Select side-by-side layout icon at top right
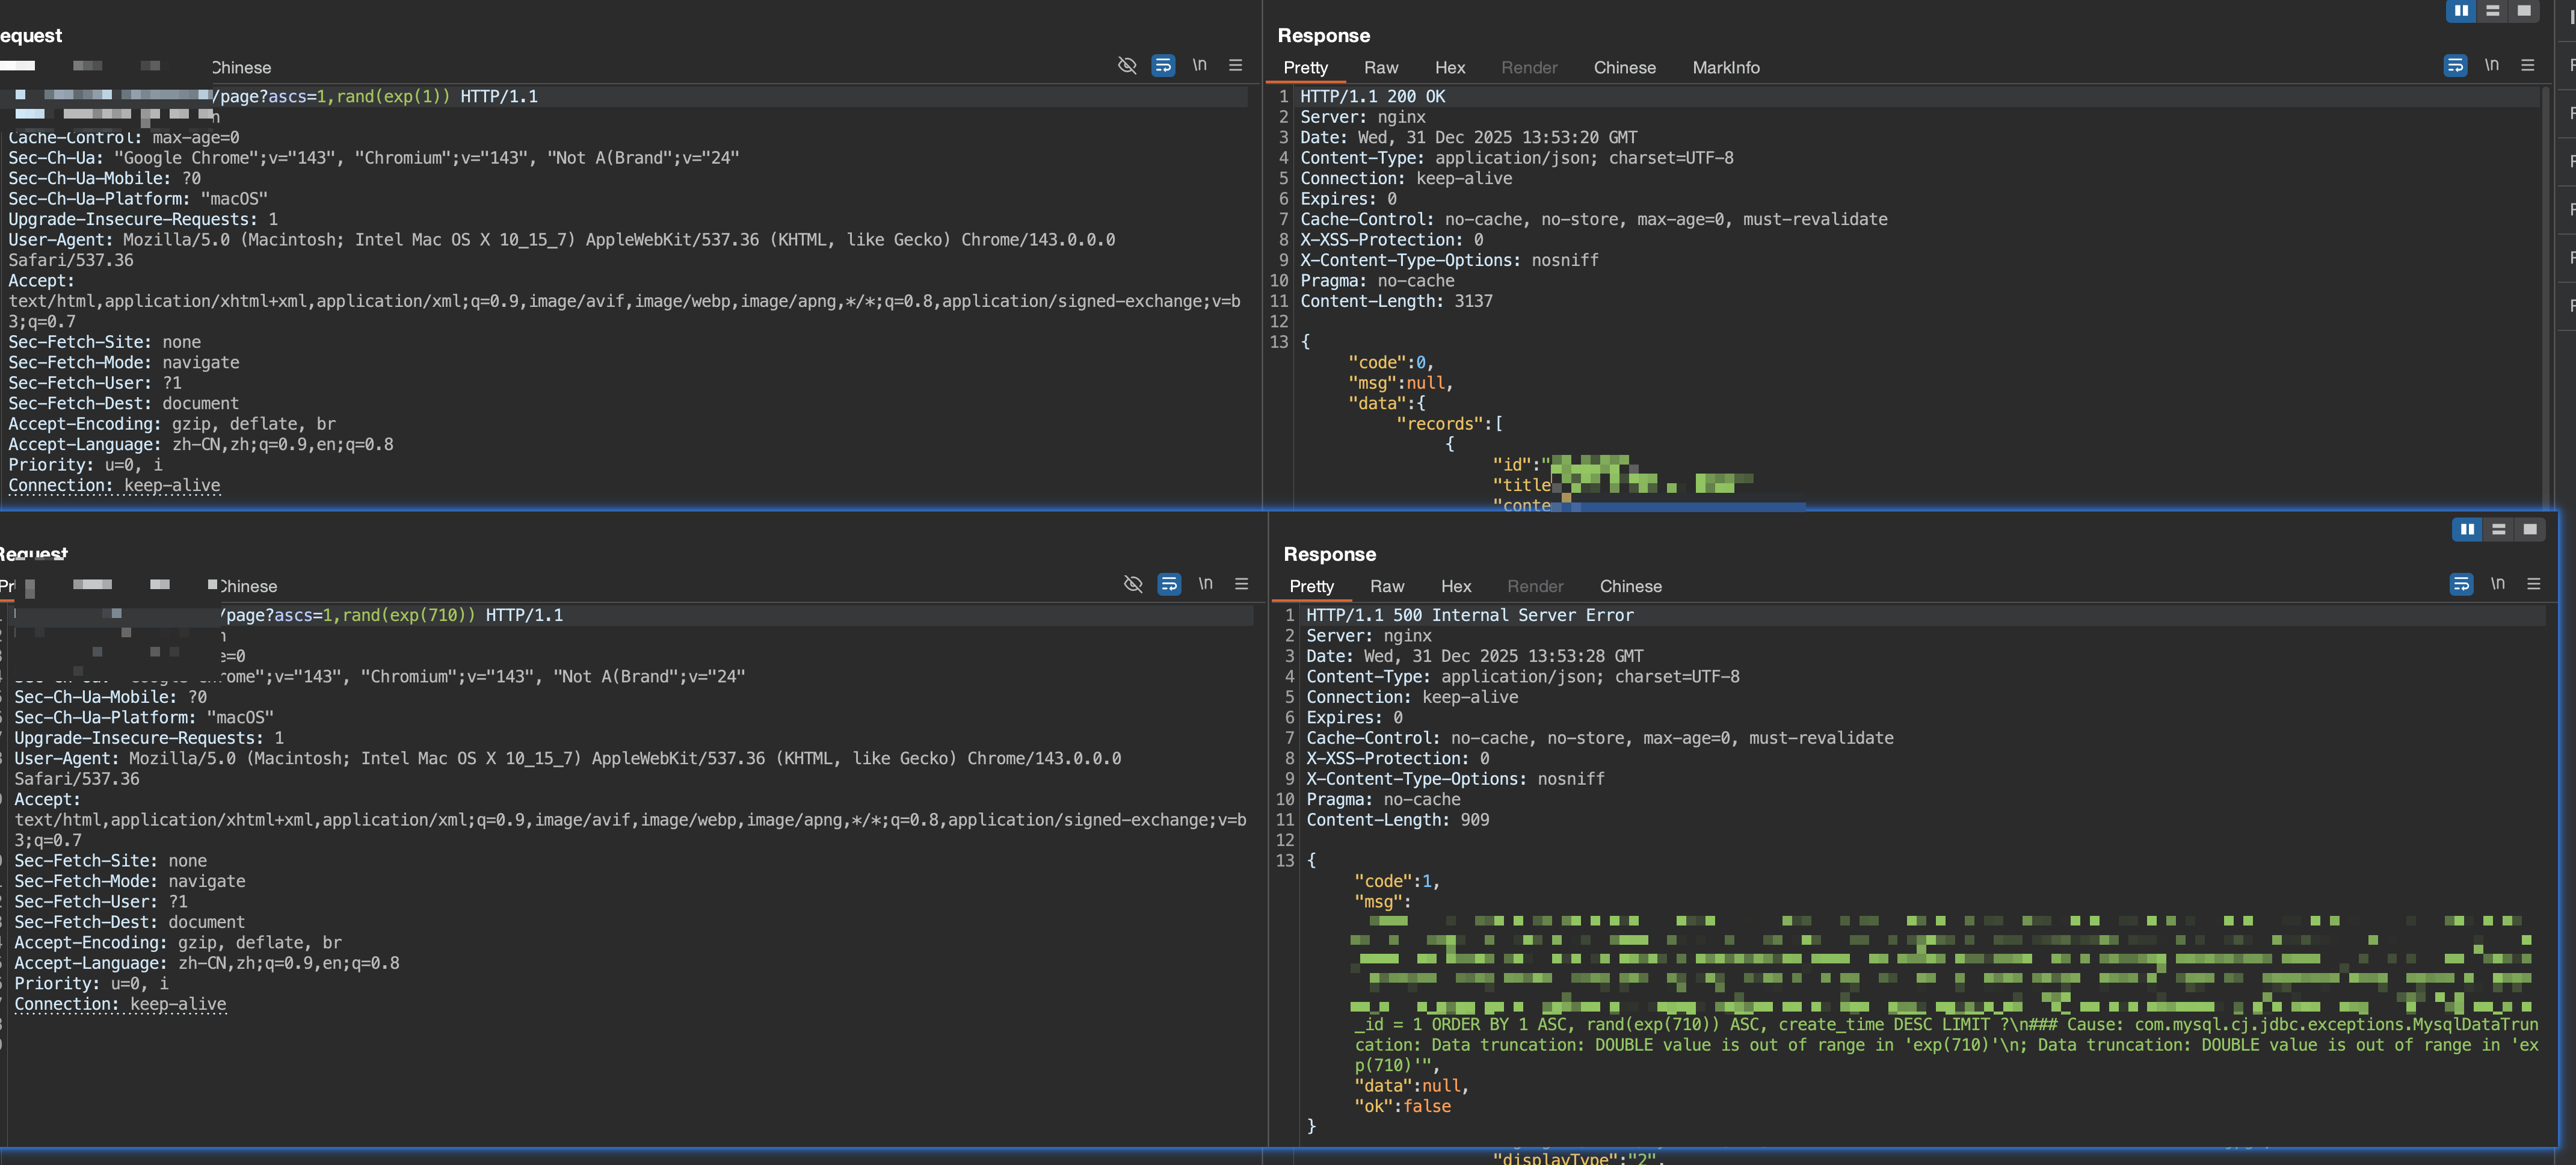The image size is (2576, 1165). (x=2461, y=11)
